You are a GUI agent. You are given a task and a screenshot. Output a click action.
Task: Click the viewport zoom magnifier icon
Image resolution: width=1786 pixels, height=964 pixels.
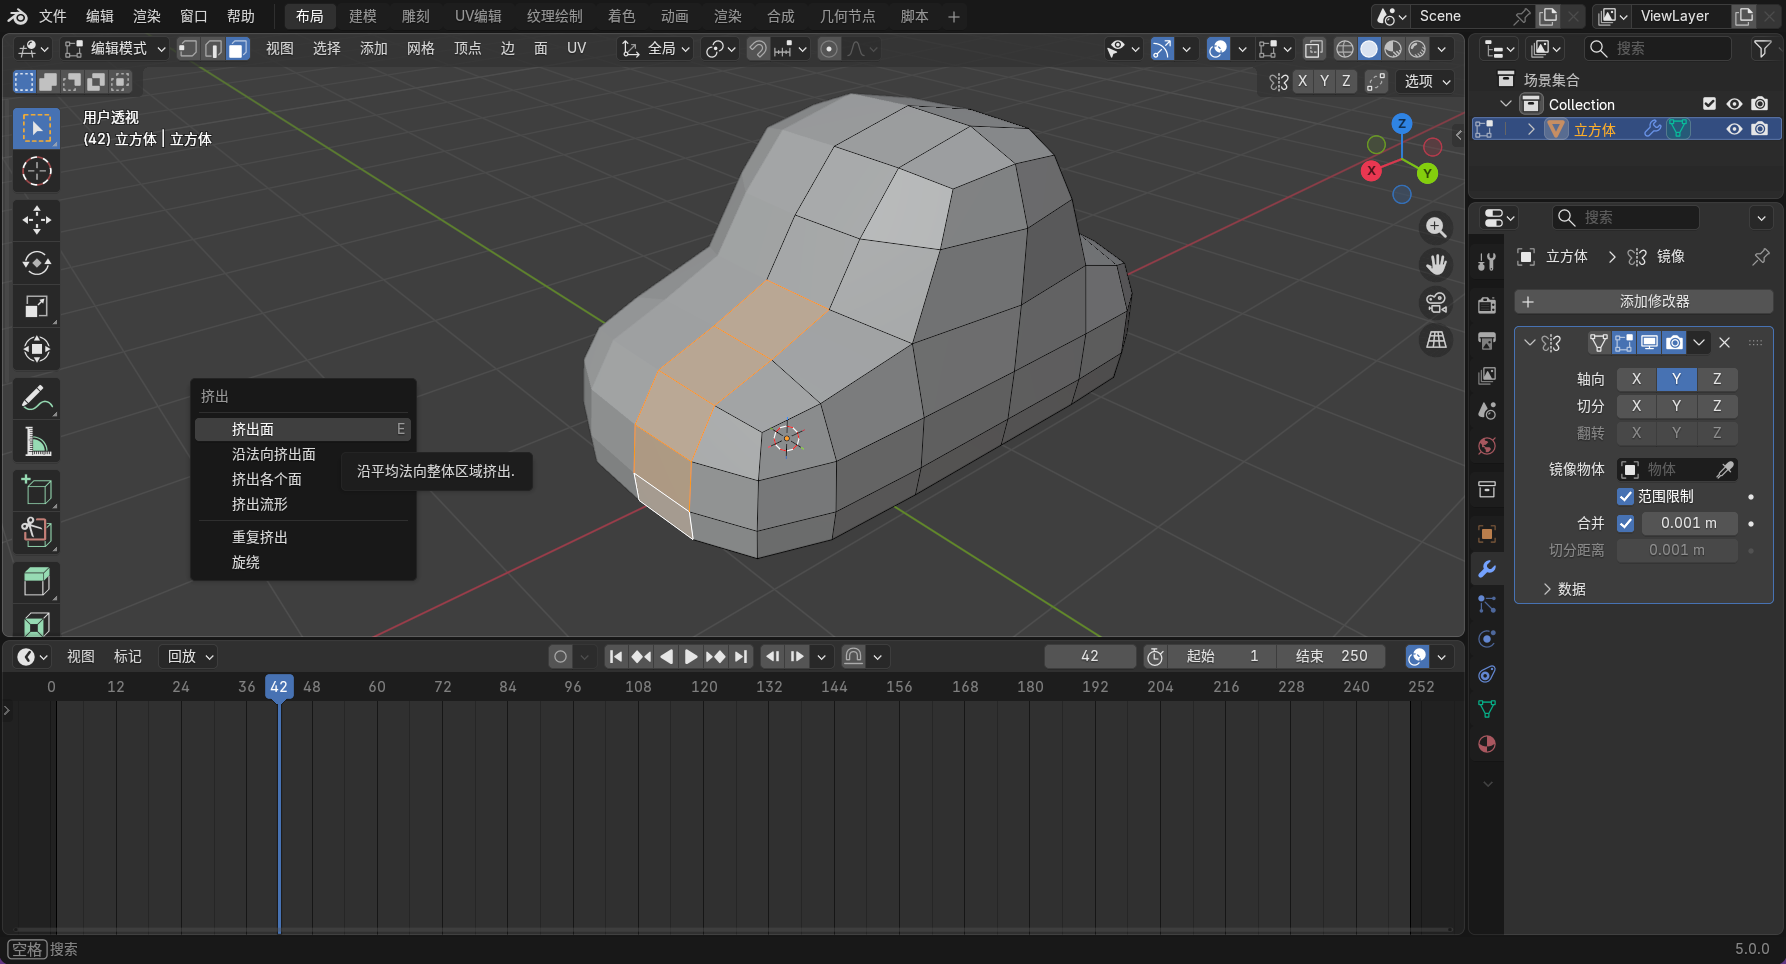tap(1436, 228)
